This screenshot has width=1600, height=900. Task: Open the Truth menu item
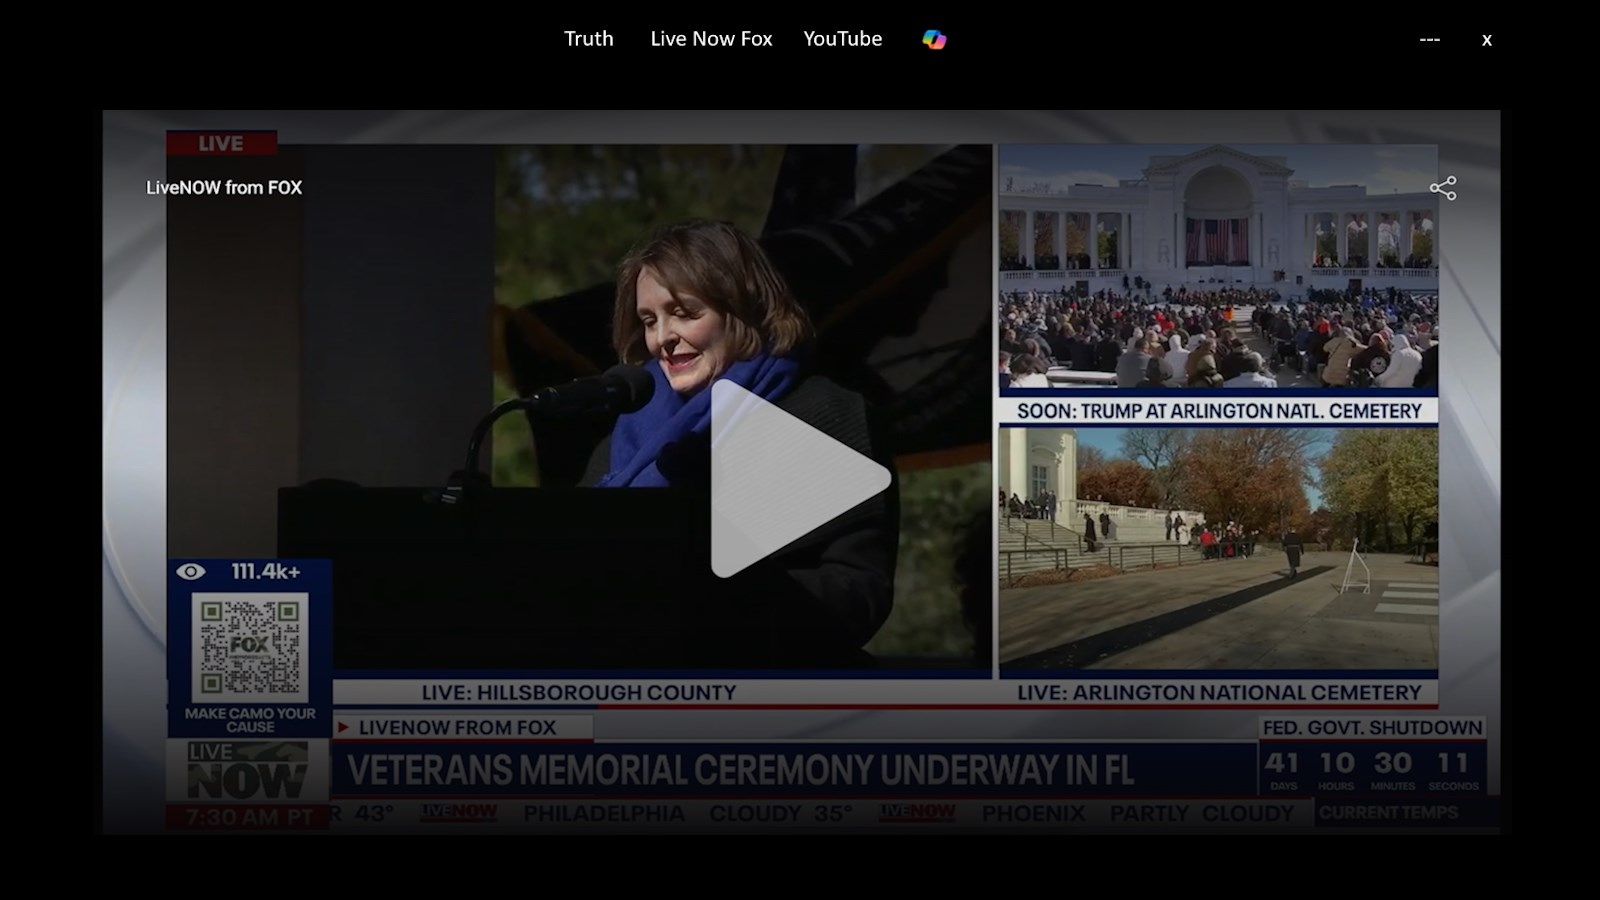click(x=588, y=38)
